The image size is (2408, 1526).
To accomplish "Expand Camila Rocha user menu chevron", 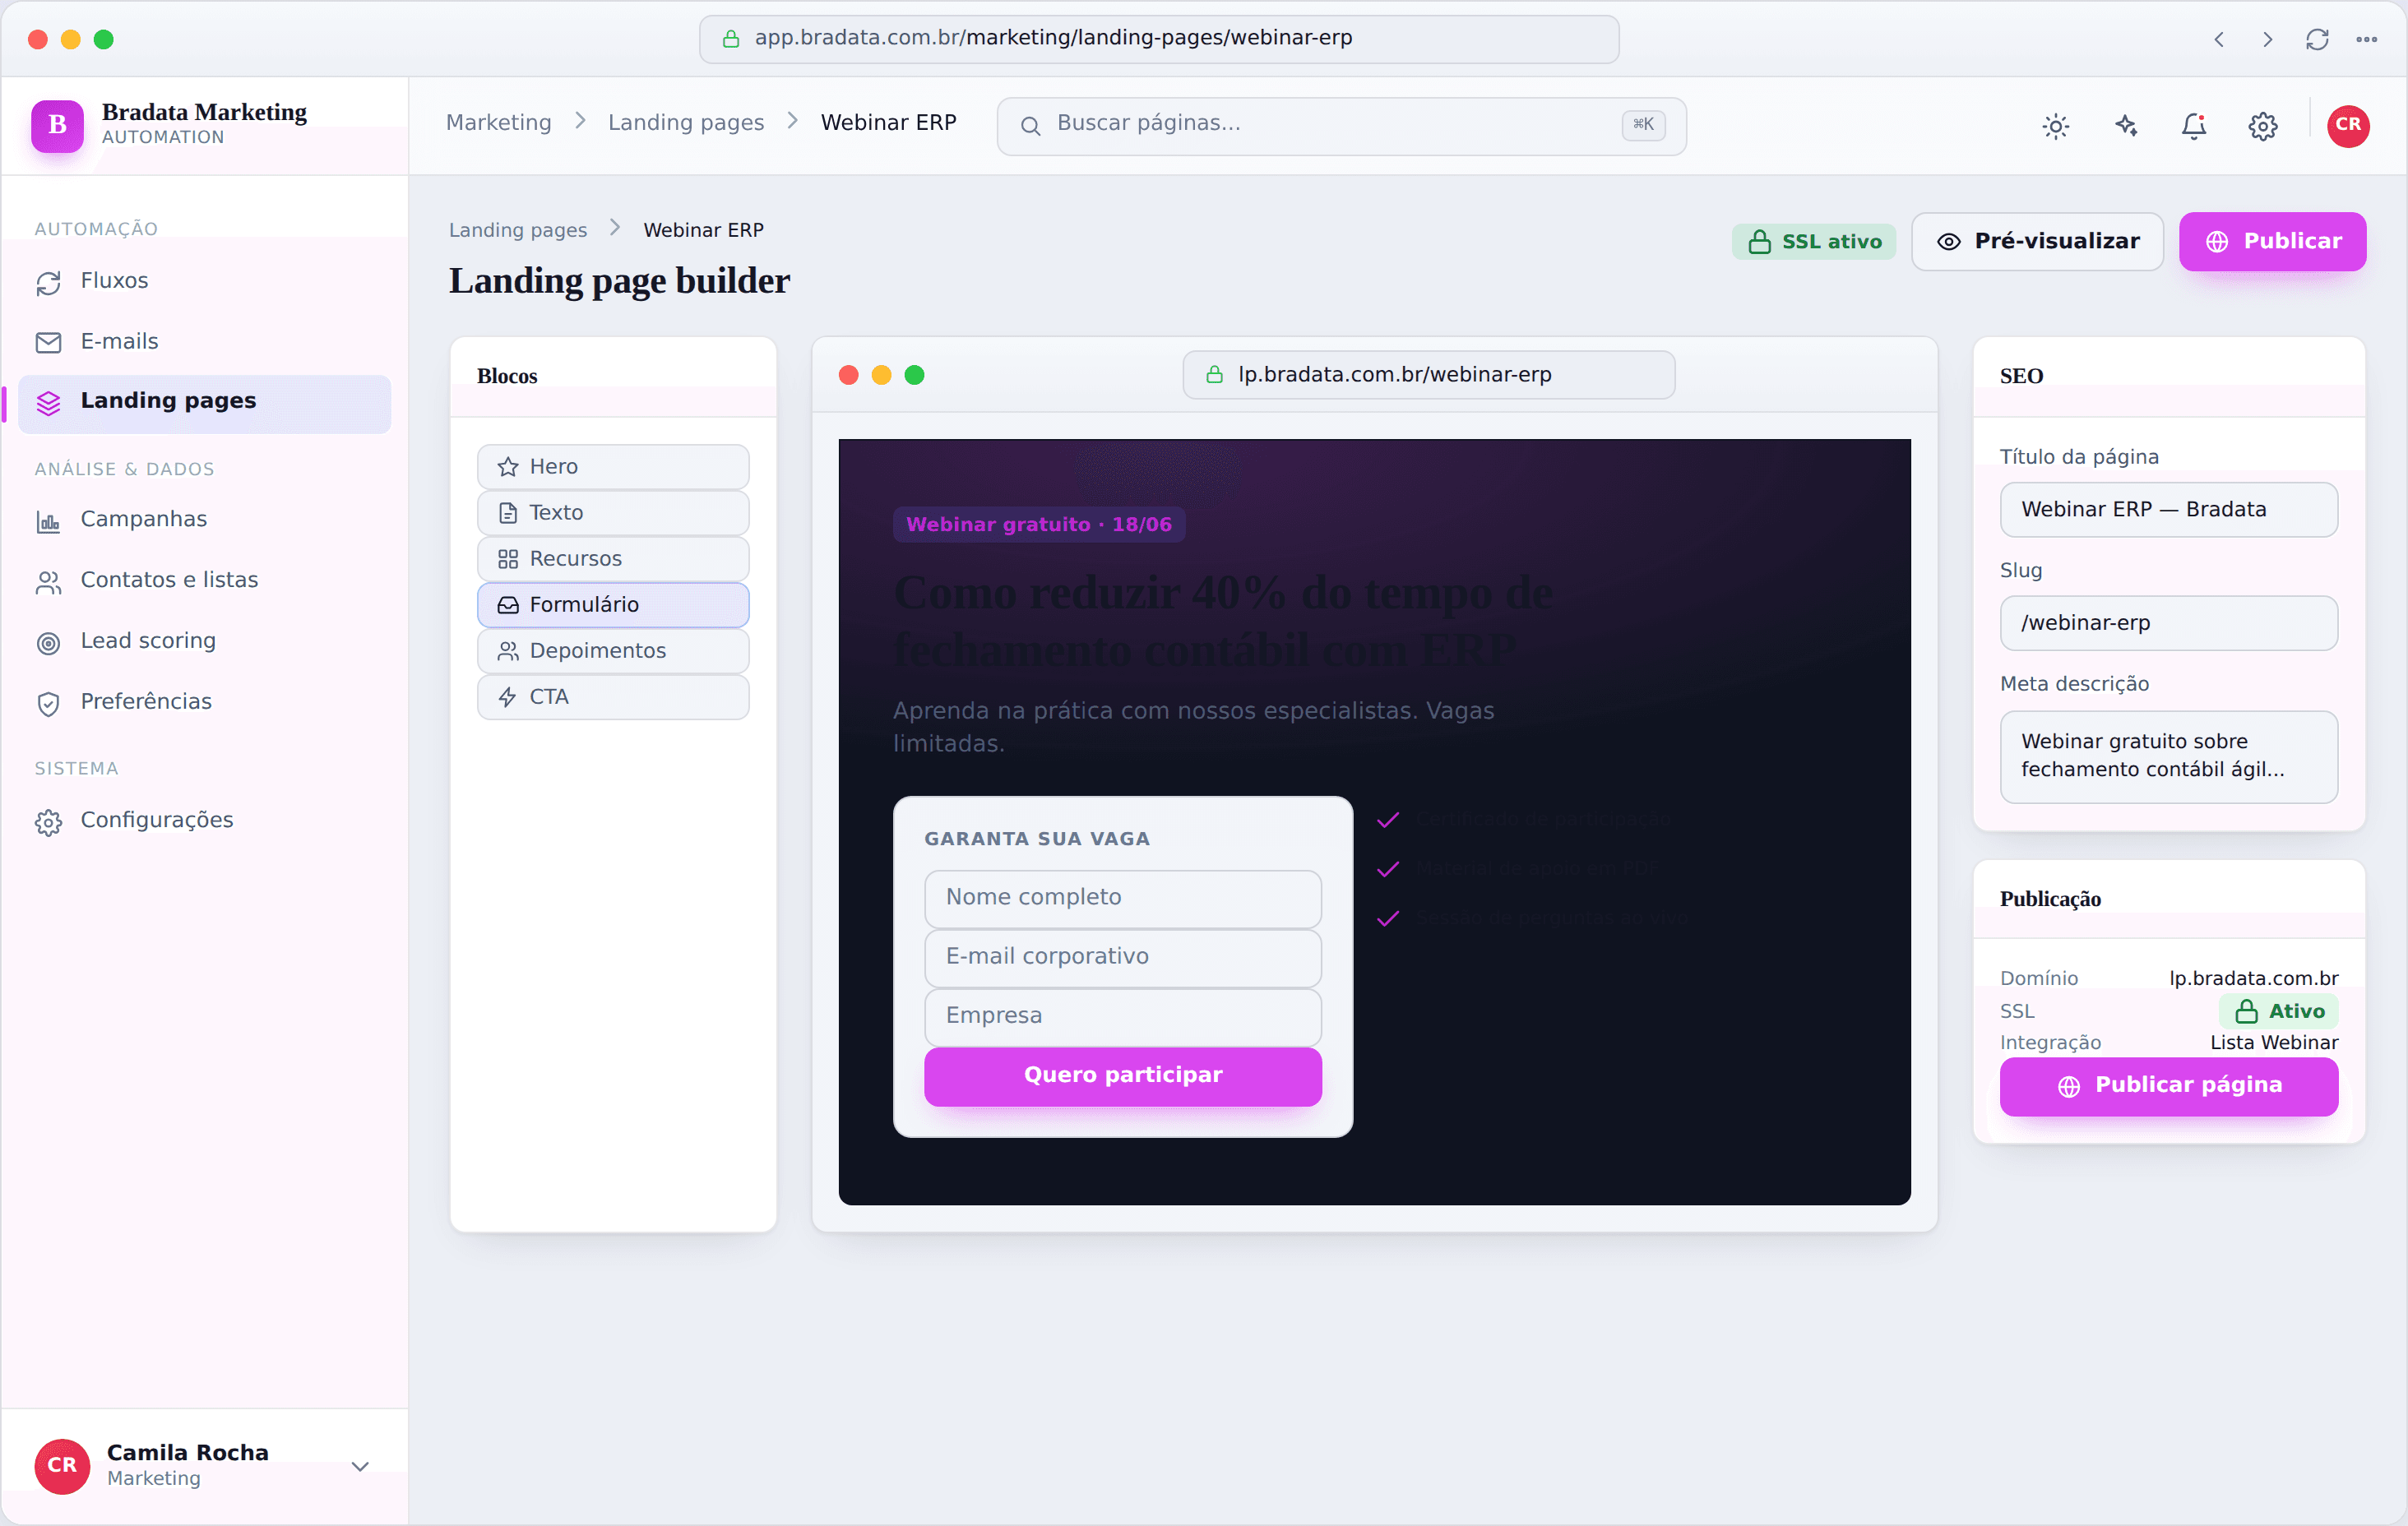I will click(x=360, y=1466).
